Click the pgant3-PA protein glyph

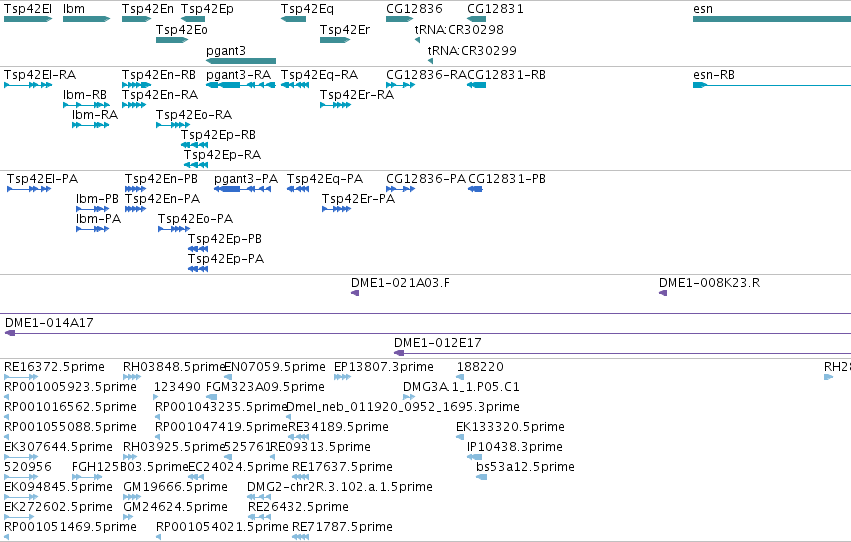[x=243, y=189]
